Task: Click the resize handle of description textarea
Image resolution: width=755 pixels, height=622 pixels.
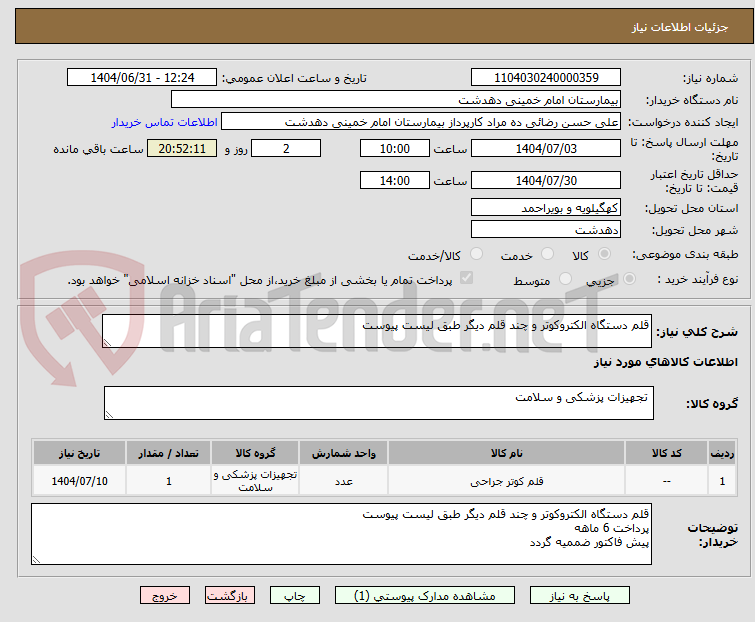Action: tap(107, 343)
